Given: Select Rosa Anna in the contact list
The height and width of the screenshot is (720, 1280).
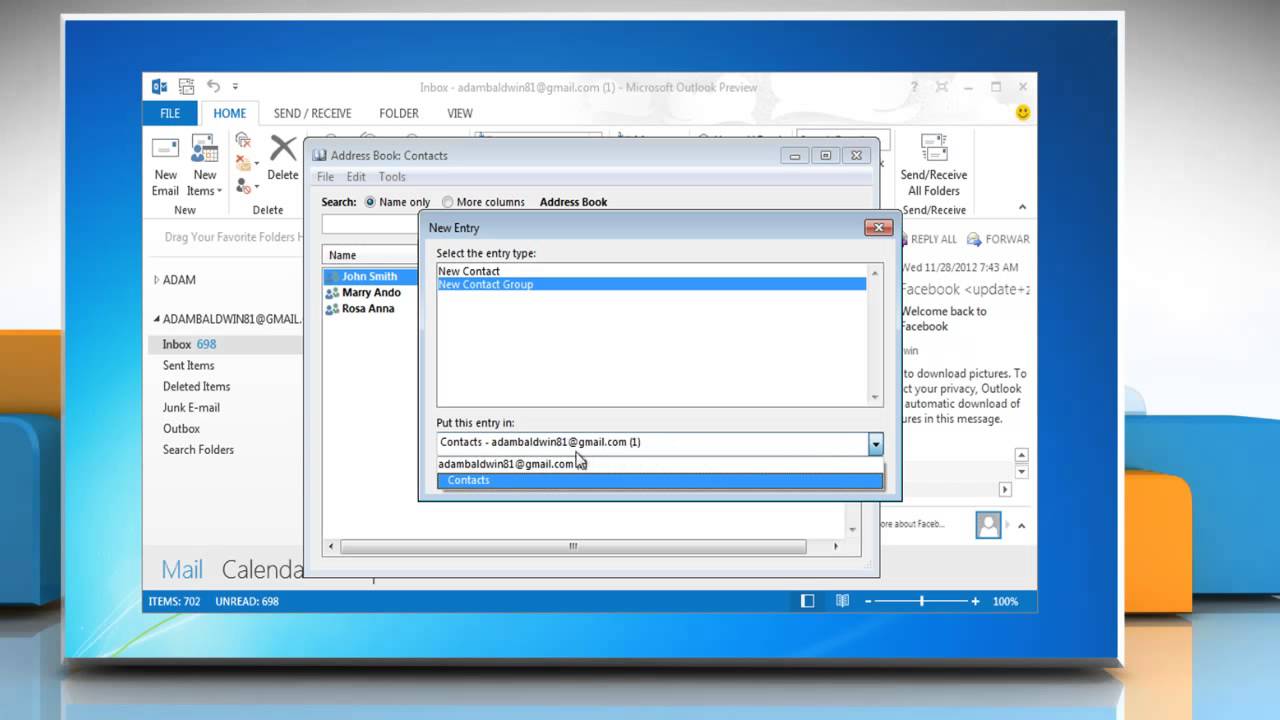Looking at the screenshot, I should pyautogui.click(x=370, y=308).
